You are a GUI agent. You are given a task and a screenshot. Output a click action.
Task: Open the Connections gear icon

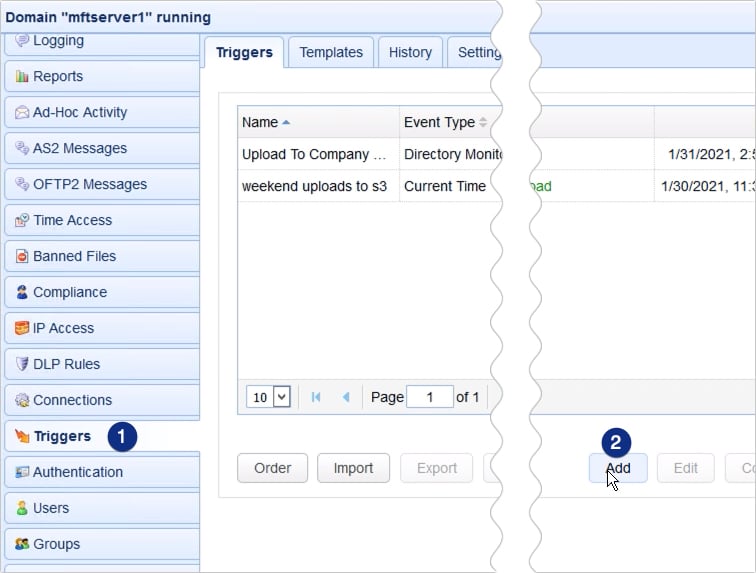click(22, 401)
